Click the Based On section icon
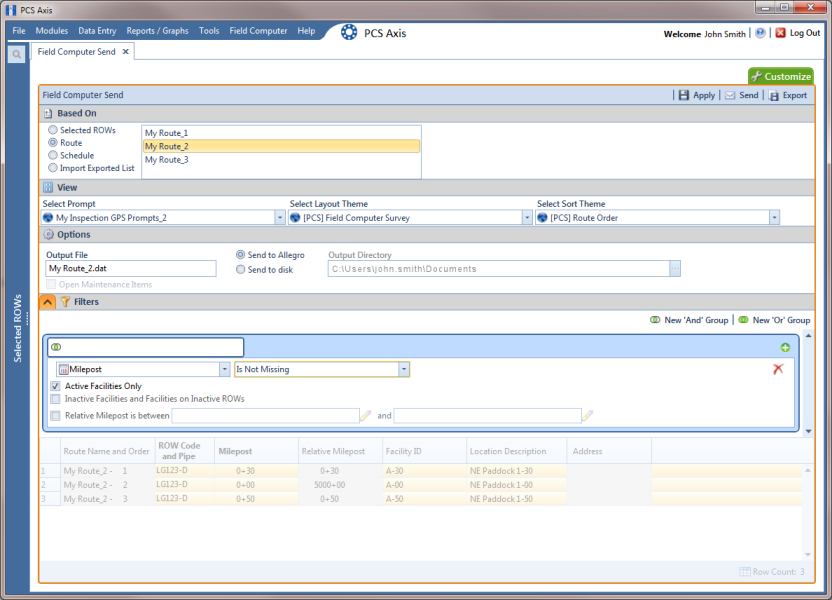832x600 pixels. tap(48, 114)
